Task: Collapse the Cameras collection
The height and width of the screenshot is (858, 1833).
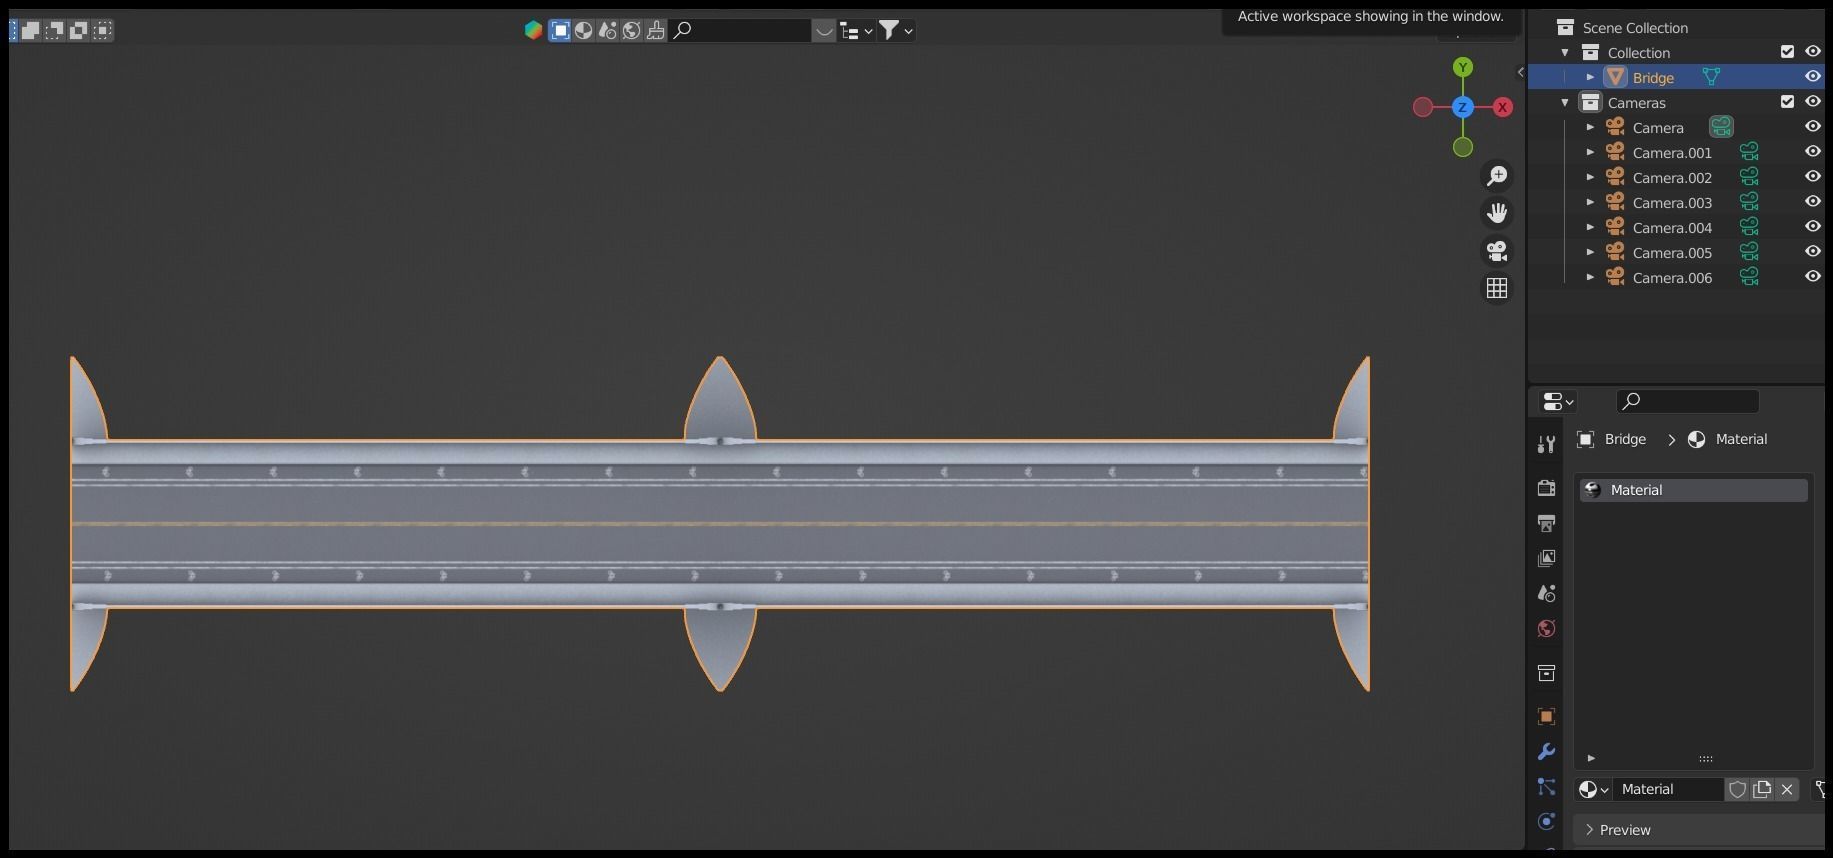Action: (1565, 102)
